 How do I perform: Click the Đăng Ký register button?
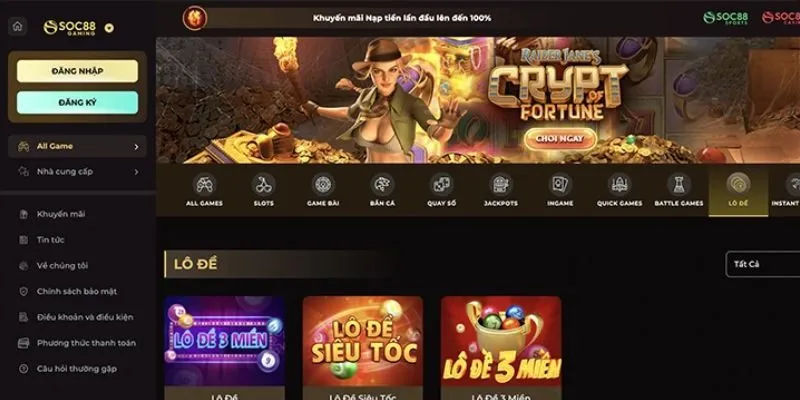[x=77, y=103]
